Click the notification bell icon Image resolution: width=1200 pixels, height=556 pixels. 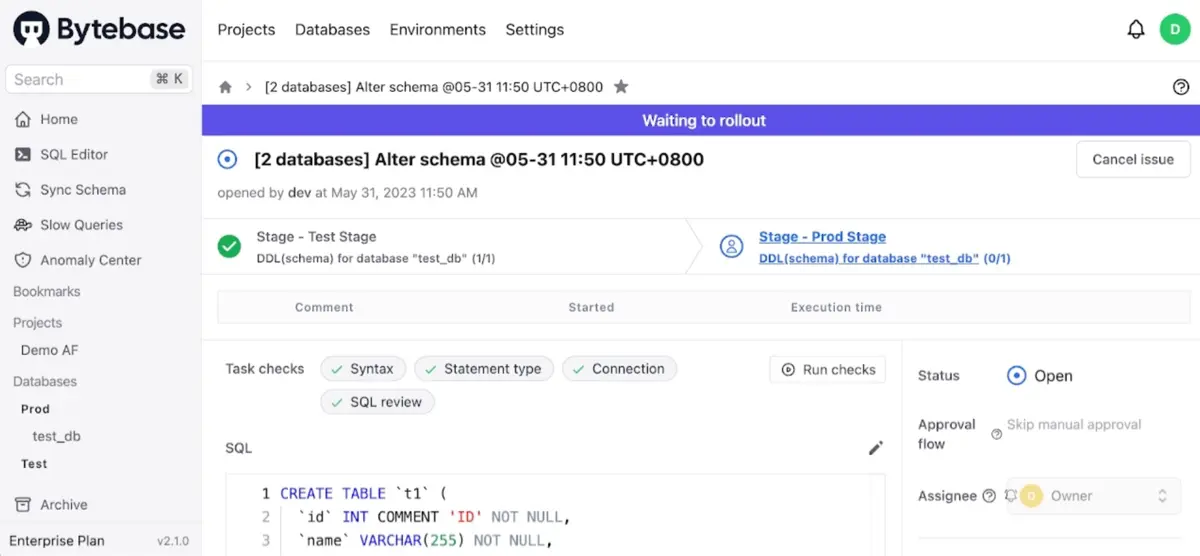coord(1136,30)
